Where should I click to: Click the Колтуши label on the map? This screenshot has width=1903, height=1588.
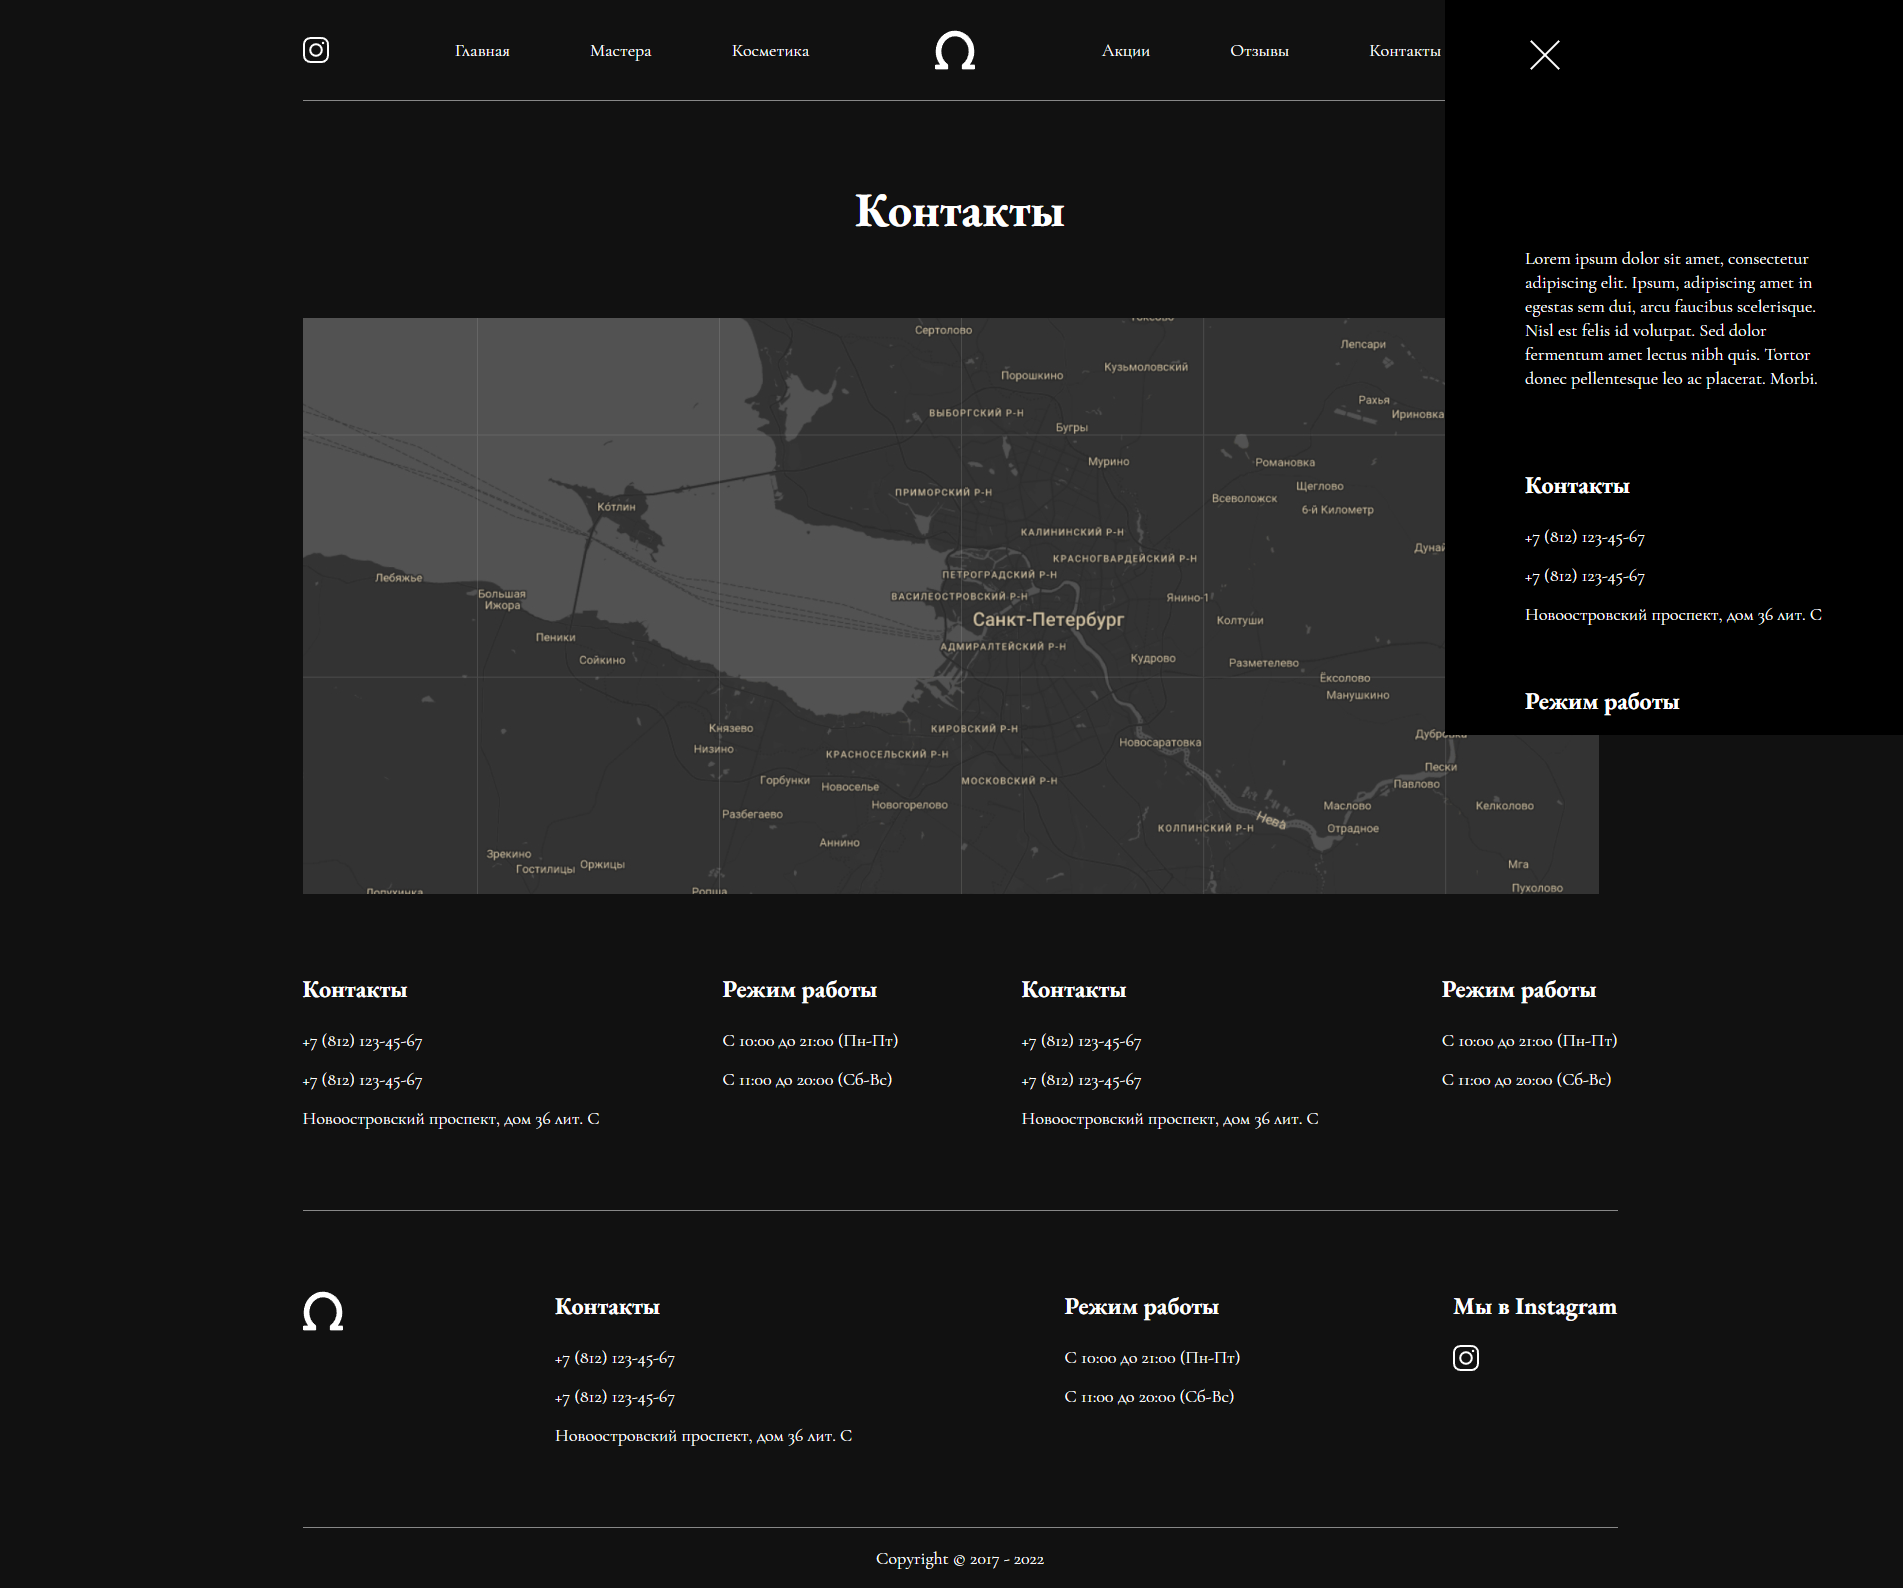1240,621
